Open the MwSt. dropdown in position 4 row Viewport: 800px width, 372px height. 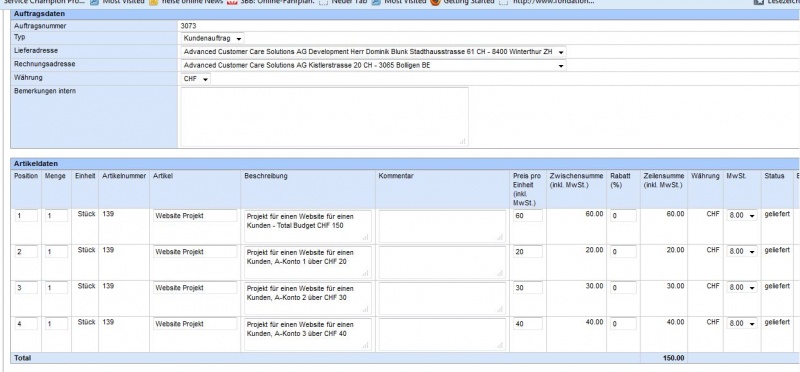(x=742, y=324)
